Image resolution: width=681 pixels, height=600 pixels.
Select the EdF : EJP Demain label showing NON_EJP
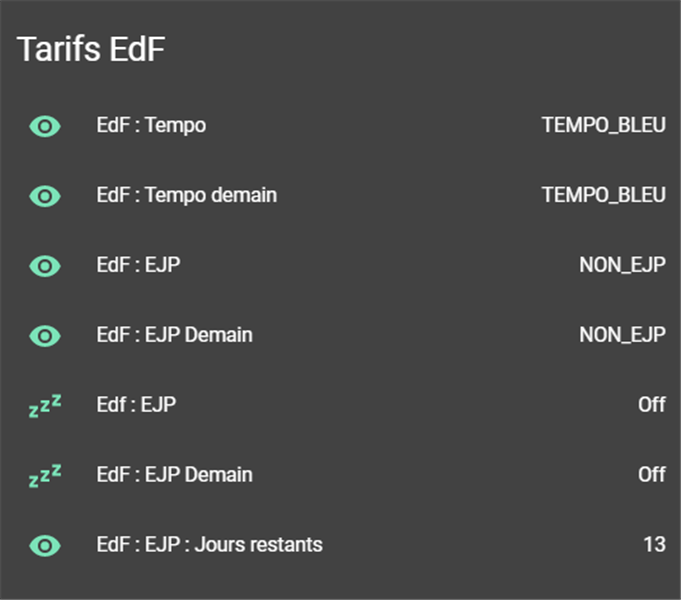click(x=174, y=335)
